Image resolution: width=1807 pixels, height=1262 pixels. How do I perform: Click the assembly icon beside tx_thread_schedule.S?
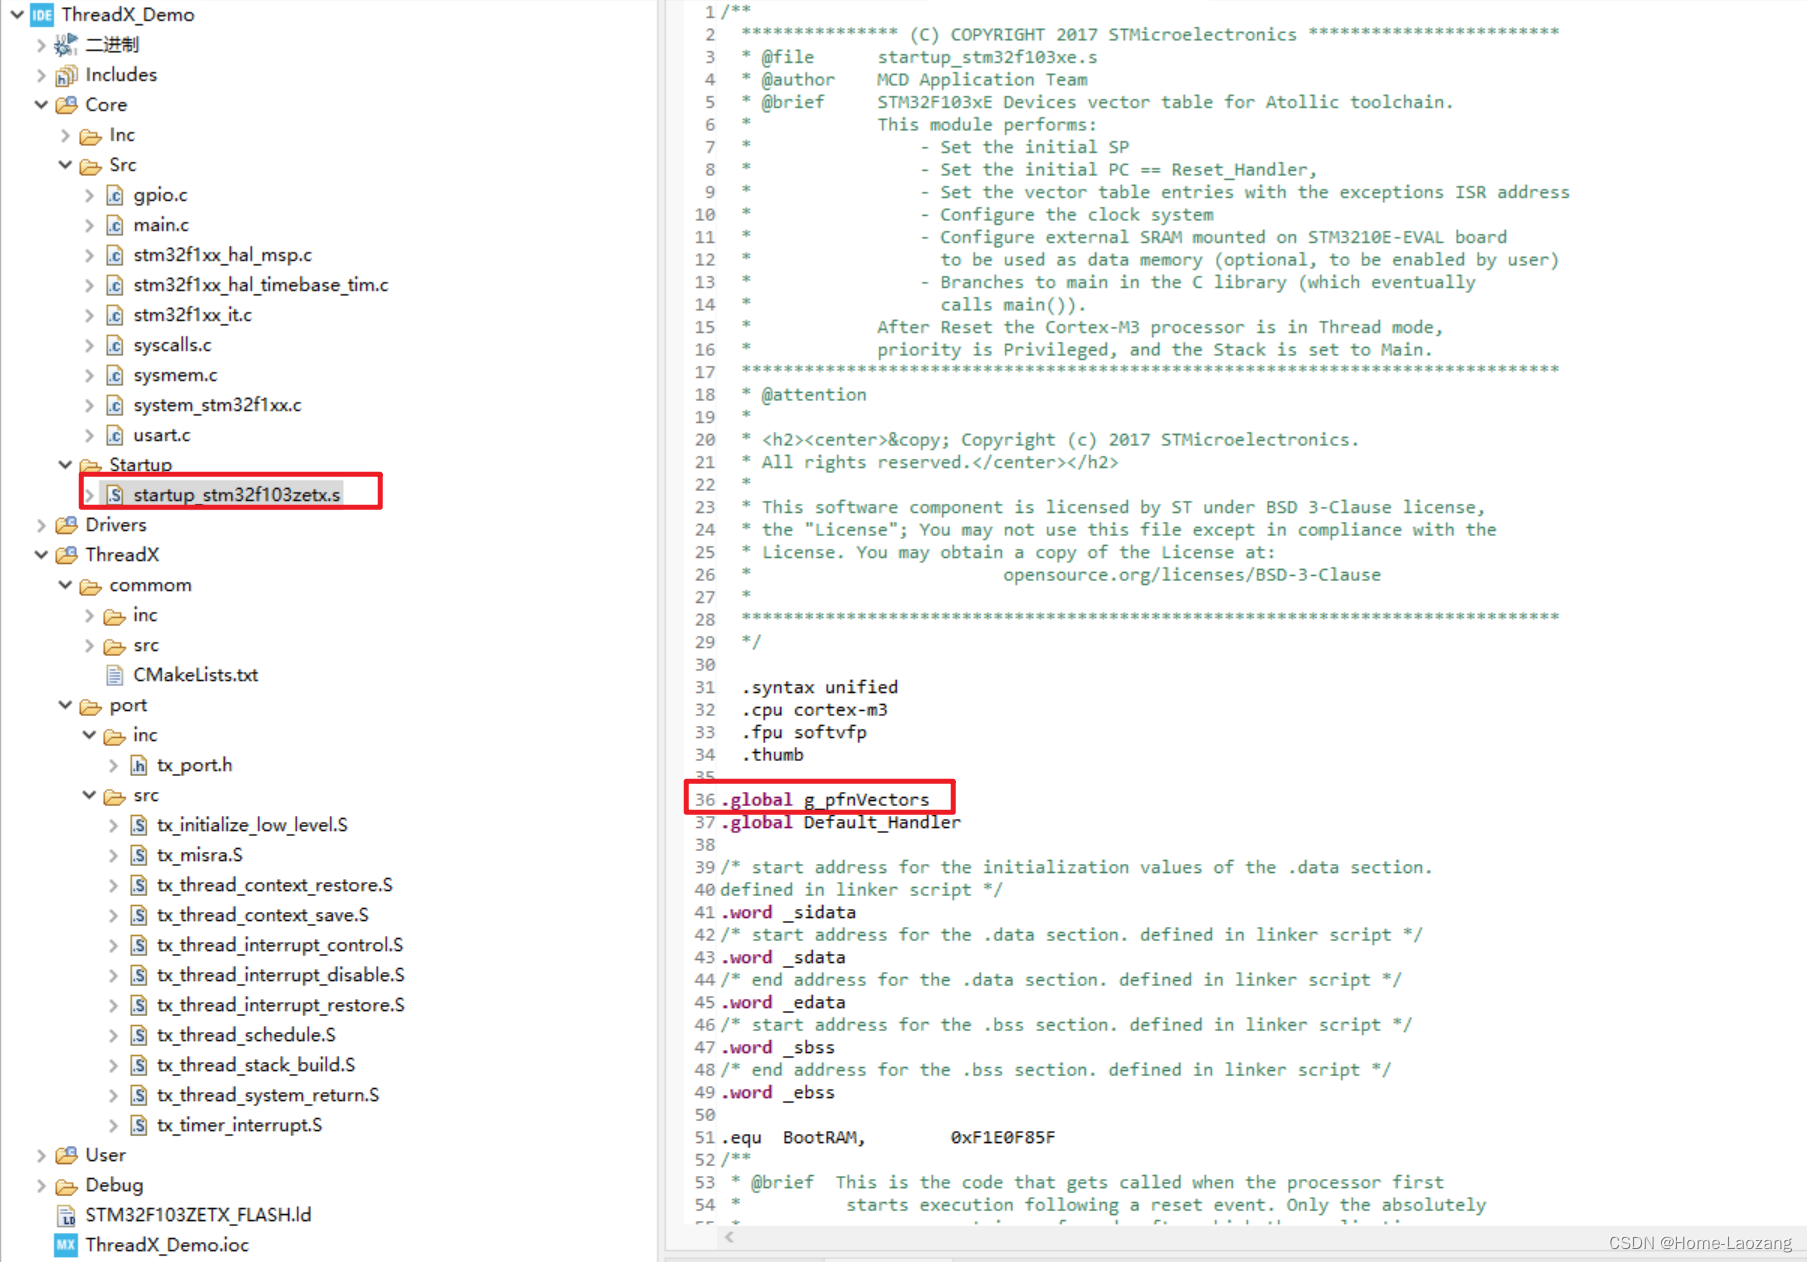click(x=137, y=1035)
